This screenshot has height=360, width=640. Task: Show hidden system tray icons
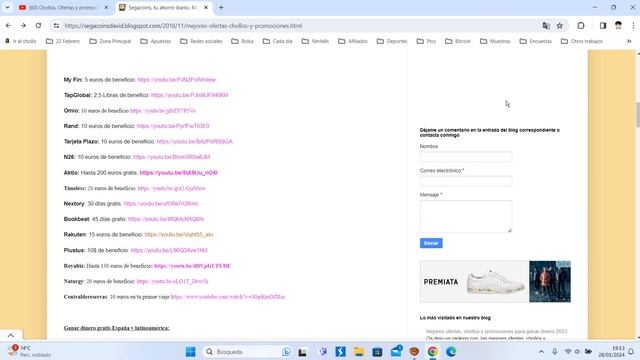click(x=541, y=351)
